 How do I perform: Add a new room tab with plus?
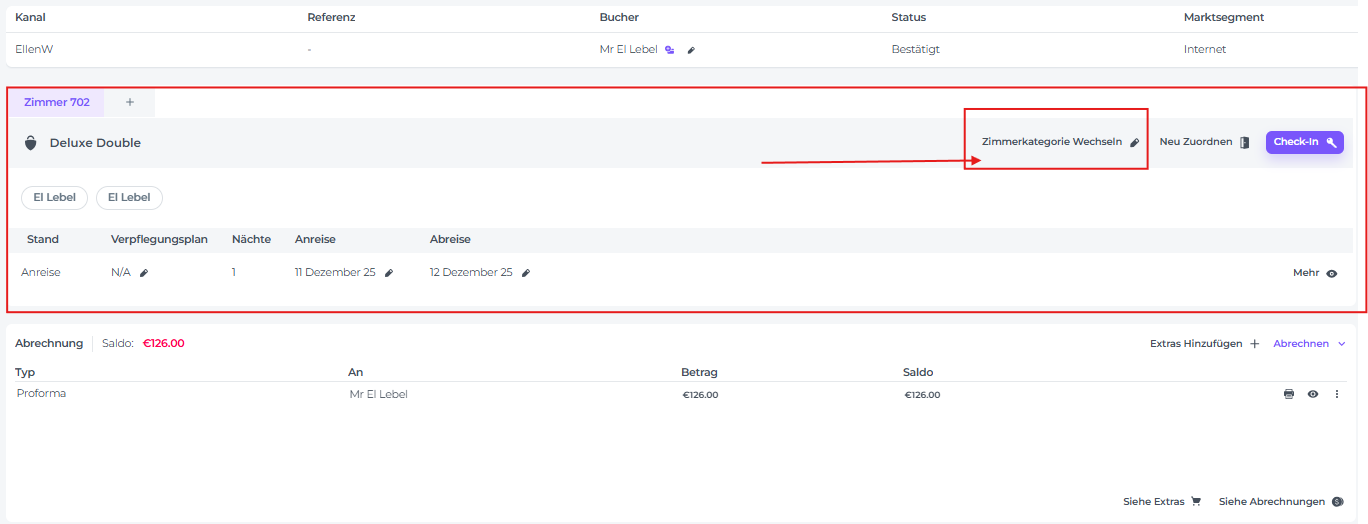point(130,102)
